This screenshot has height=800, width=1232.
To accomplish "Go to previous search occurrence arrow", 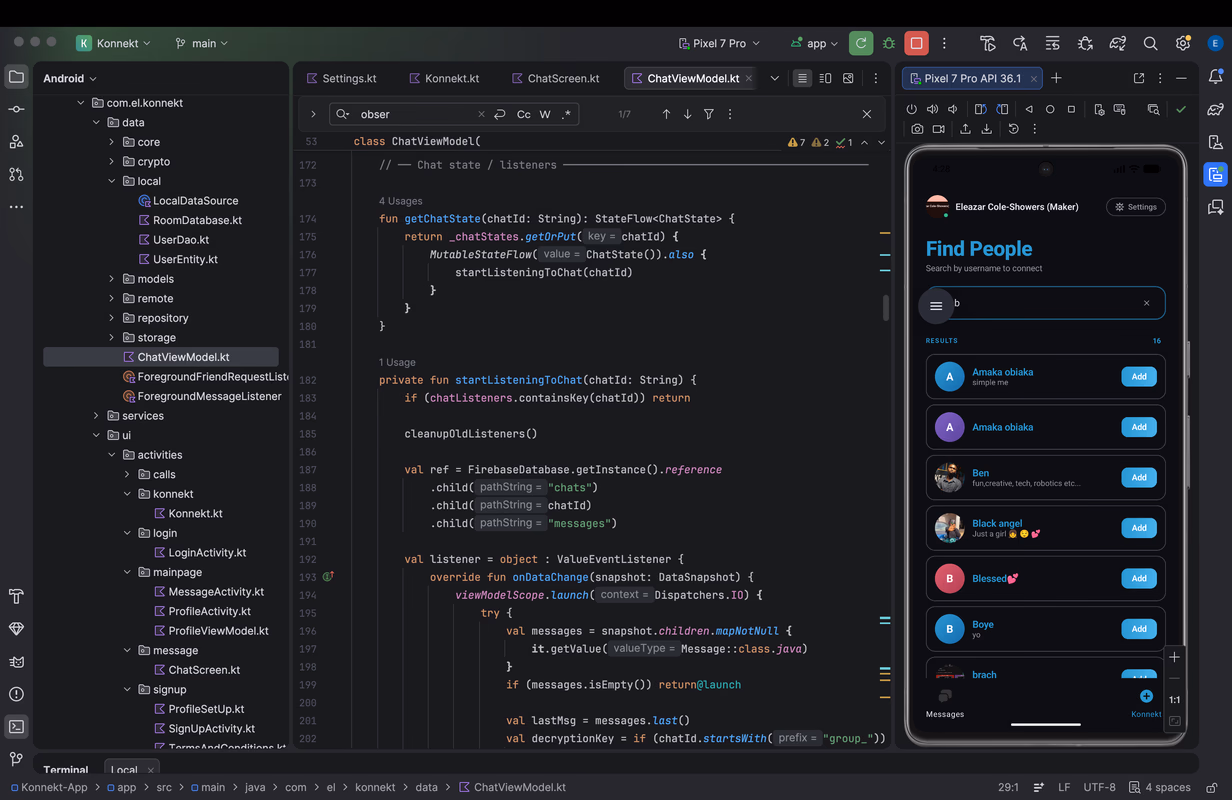I will [666, 114].
